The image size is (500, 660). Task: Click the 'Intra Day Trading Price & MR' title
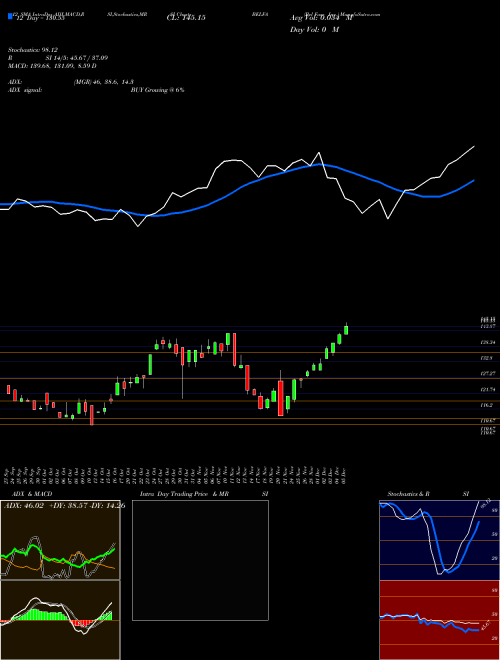tap(184, 494)
